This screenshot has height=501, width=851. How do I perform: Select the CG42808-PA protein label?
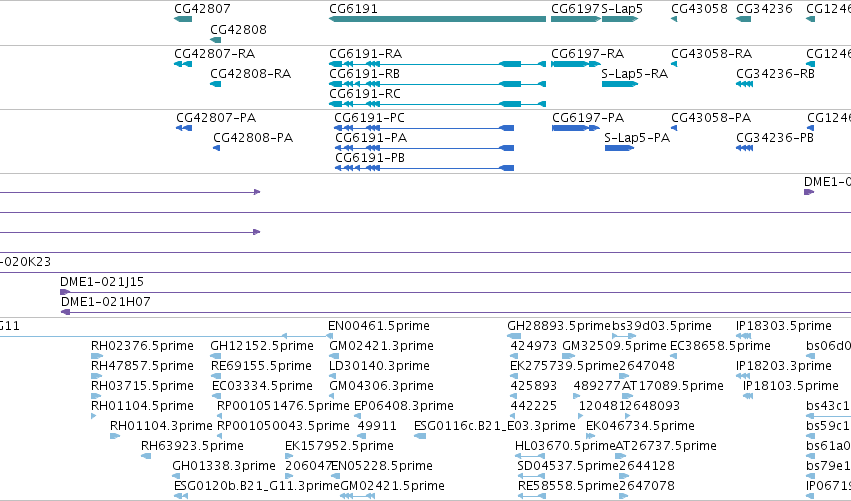tap(253, 138)
